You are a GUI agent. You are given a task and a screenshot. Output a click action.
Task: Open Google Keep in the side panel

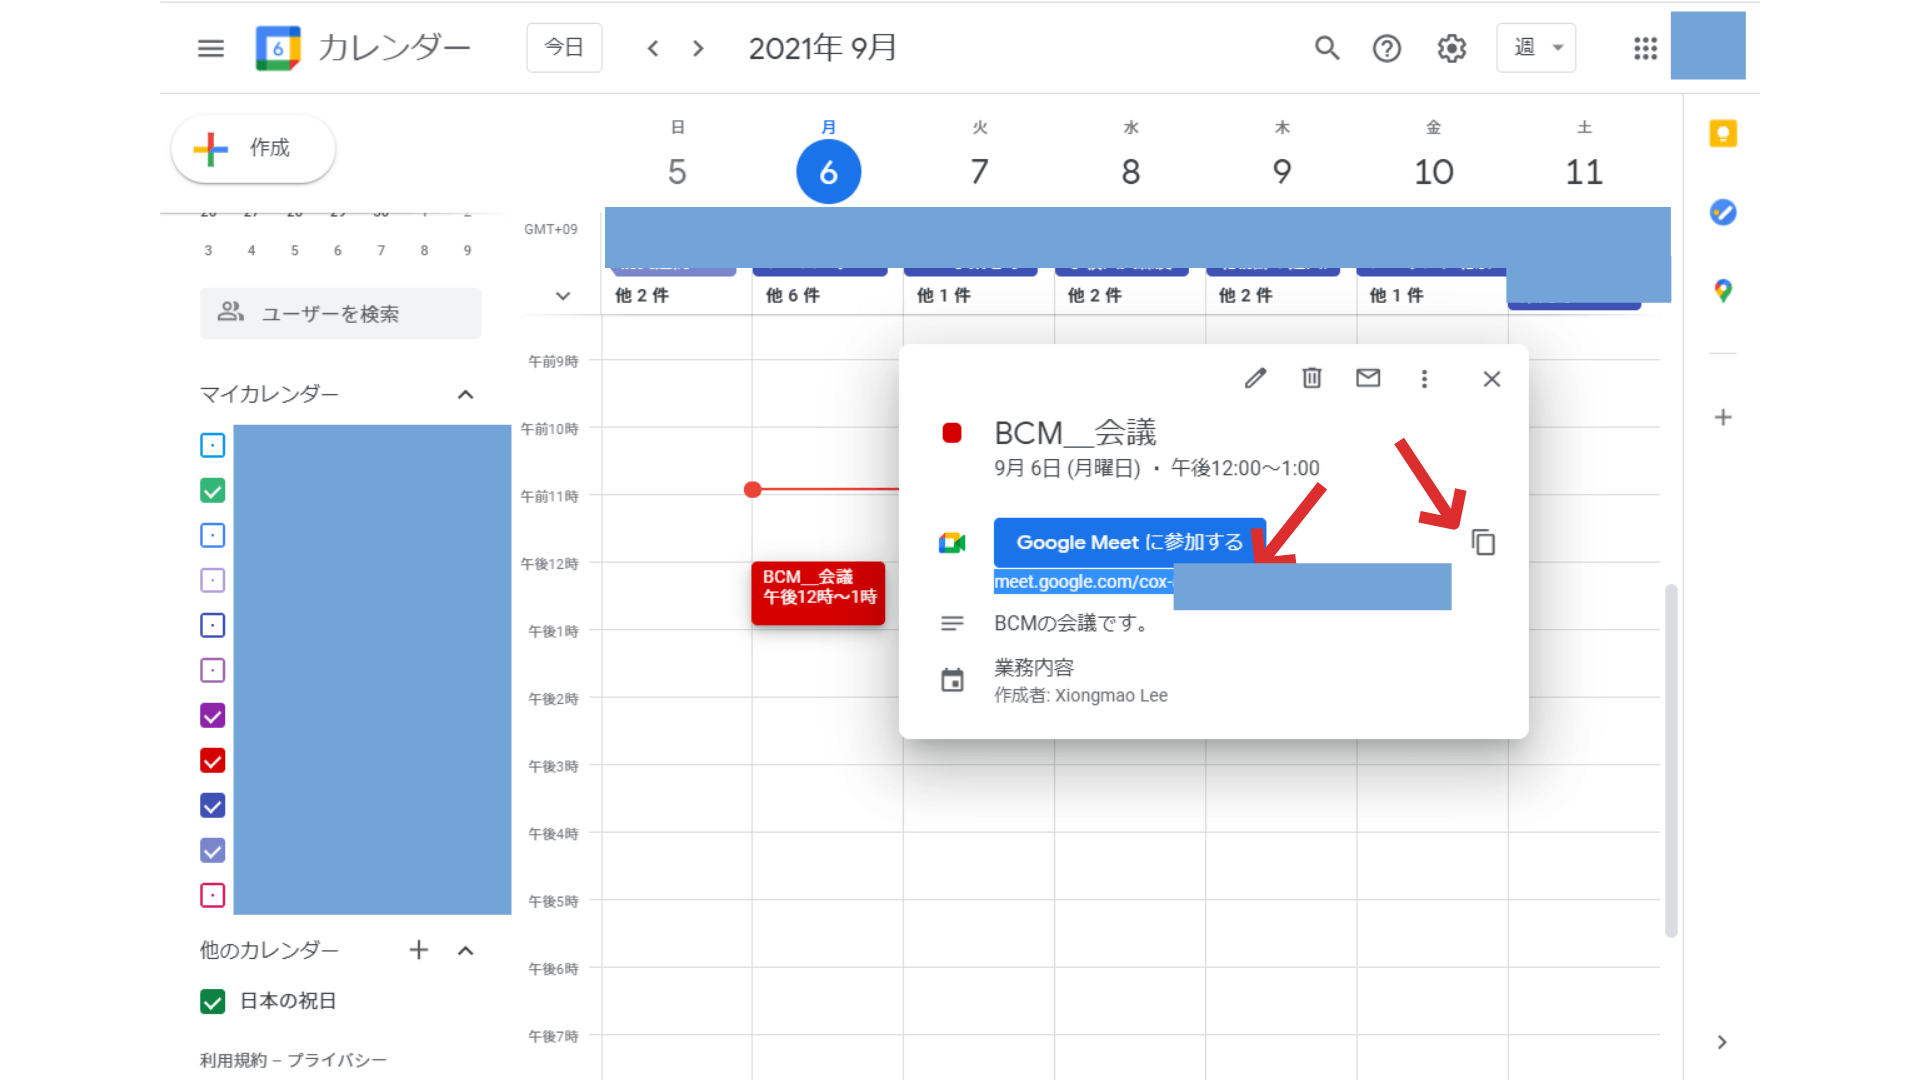pos(1722,133)
